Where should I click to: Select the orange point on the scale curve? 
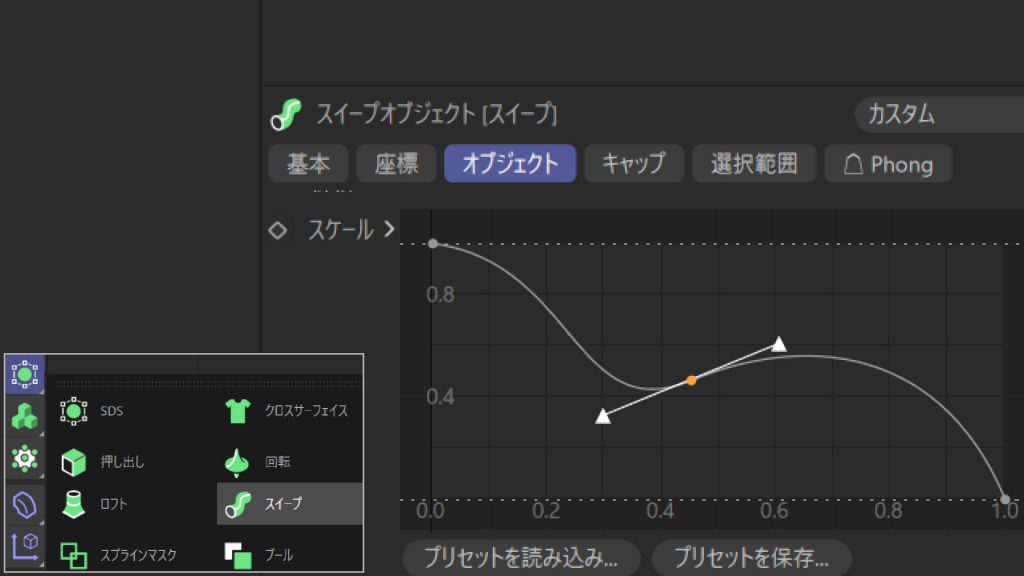tap(690, 380)
